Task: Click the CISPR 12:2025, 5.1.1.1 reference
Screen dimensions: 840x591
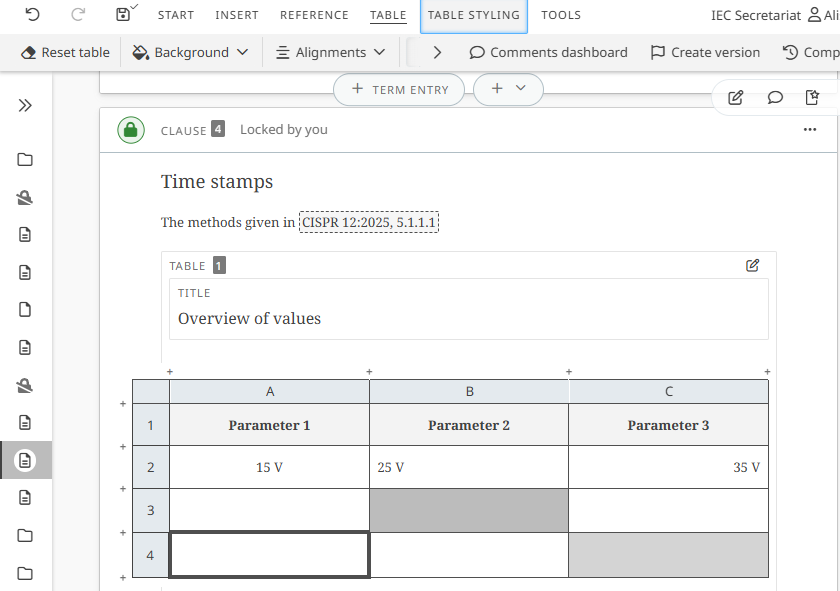Action: point(369,222)
